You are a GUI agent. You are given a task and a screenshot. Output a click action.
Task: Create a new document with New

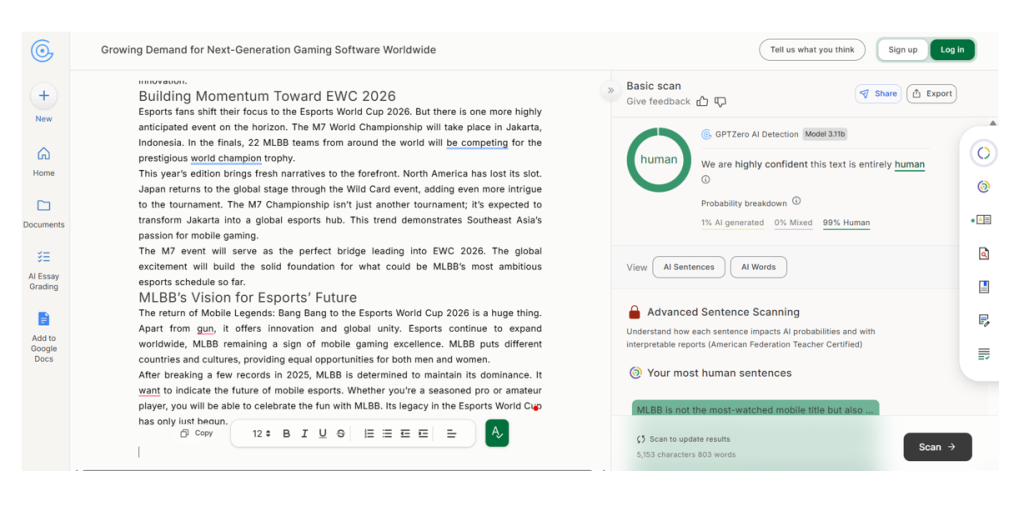click(x=44, y=97)
